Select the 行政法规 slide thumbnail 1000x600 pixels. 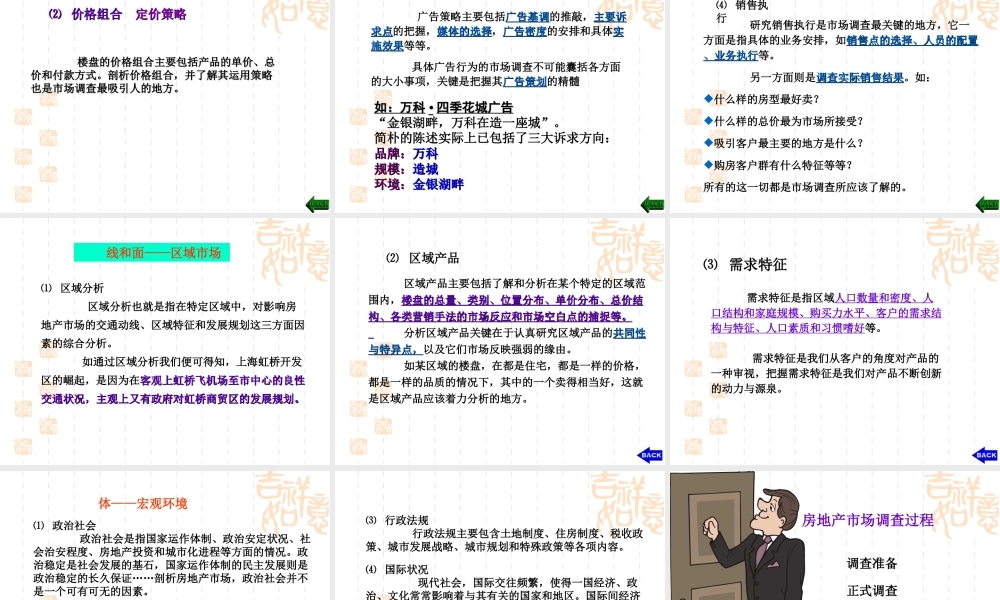500,535
